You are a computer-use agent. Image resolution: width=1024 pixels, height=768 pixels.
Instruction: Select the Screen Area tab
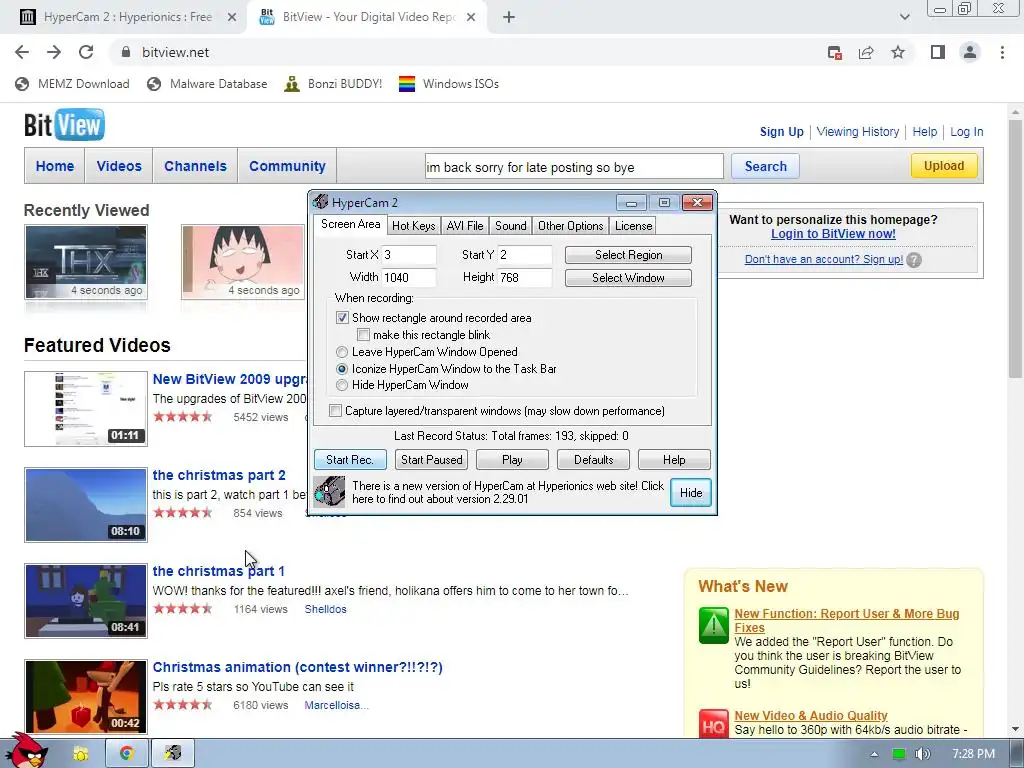click(351, 224)
